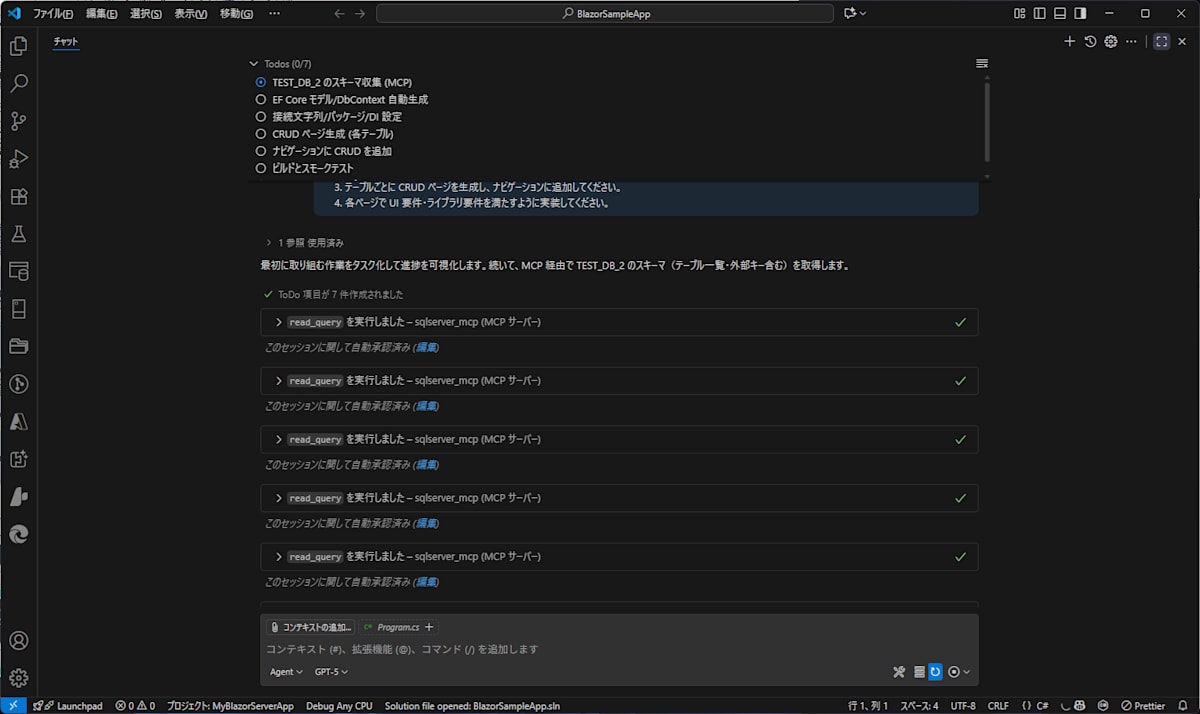
Task: Open the Accounts icon in activity bar
Action: (18, 640)
